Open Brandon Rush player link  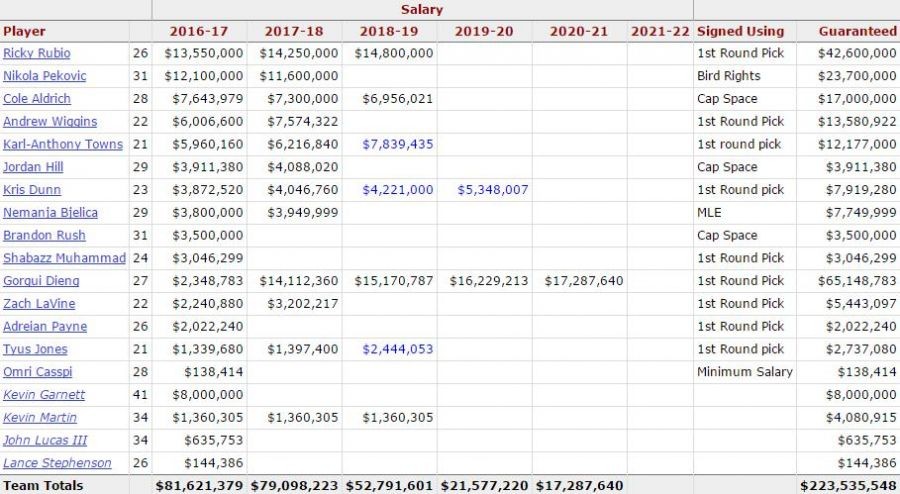tap(44, 235)
